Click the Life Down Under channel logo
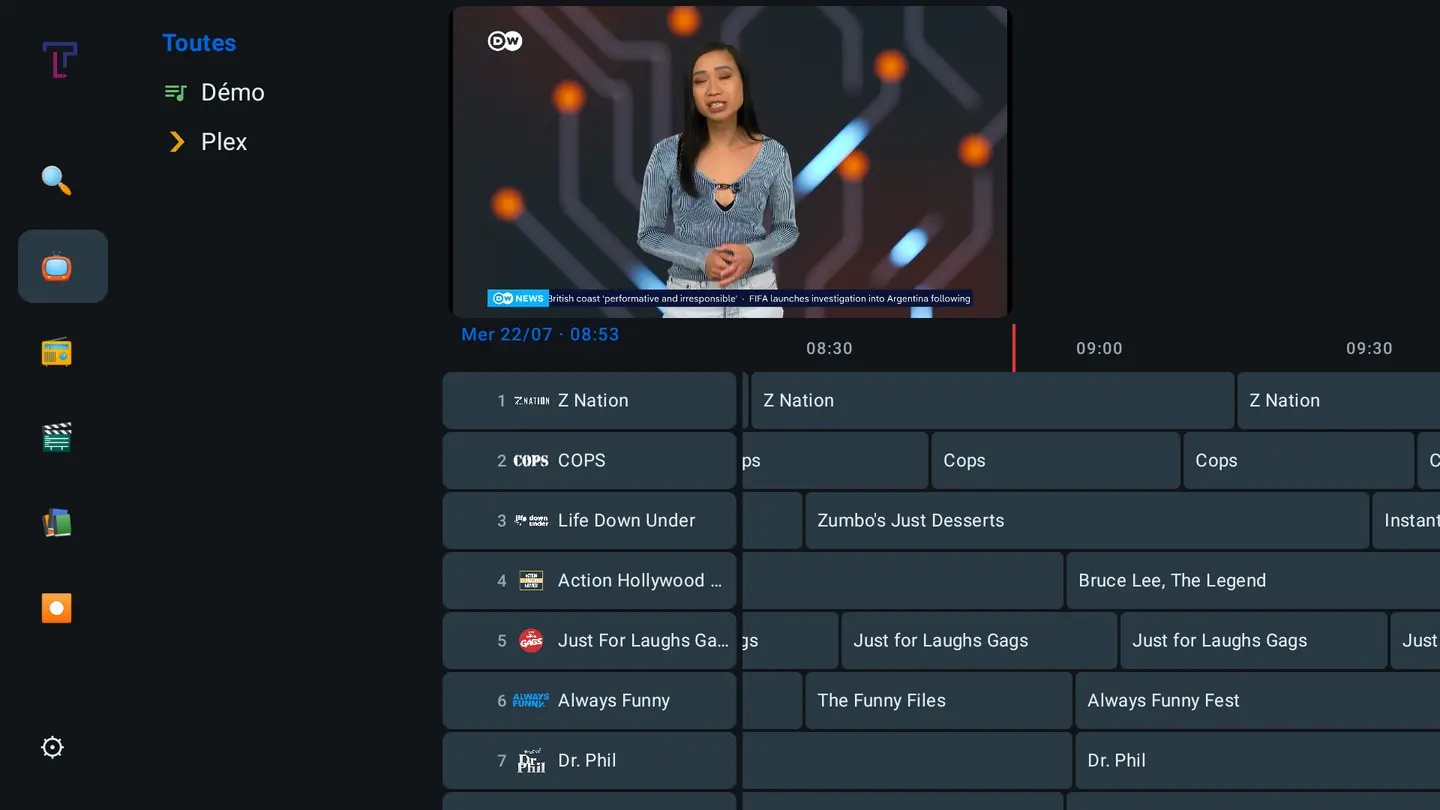Viewport: 1440px width, 810px height. pos(531,520)
